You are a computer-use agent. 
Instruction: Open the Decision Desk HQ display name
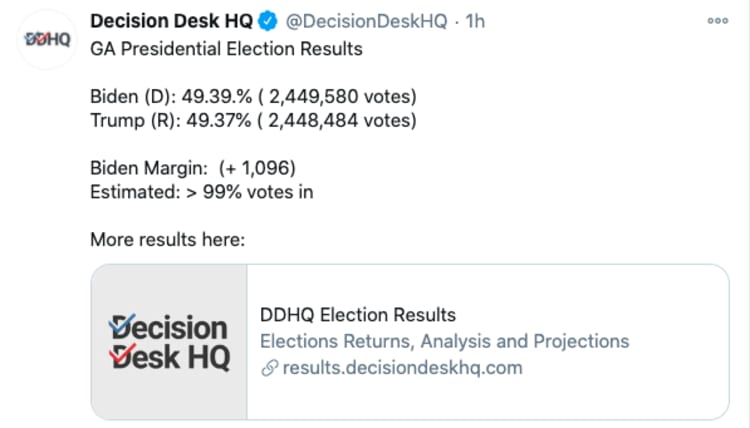point(171,21)
